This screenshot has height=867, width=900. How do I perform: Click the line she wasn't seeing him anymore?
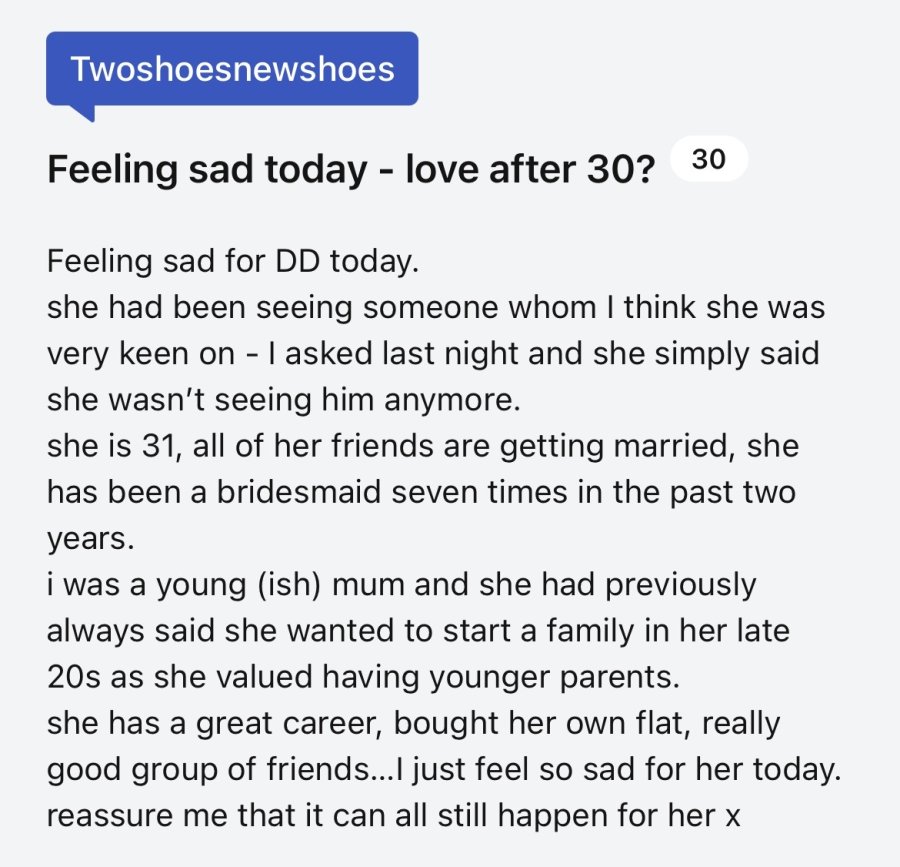point(284,401)
